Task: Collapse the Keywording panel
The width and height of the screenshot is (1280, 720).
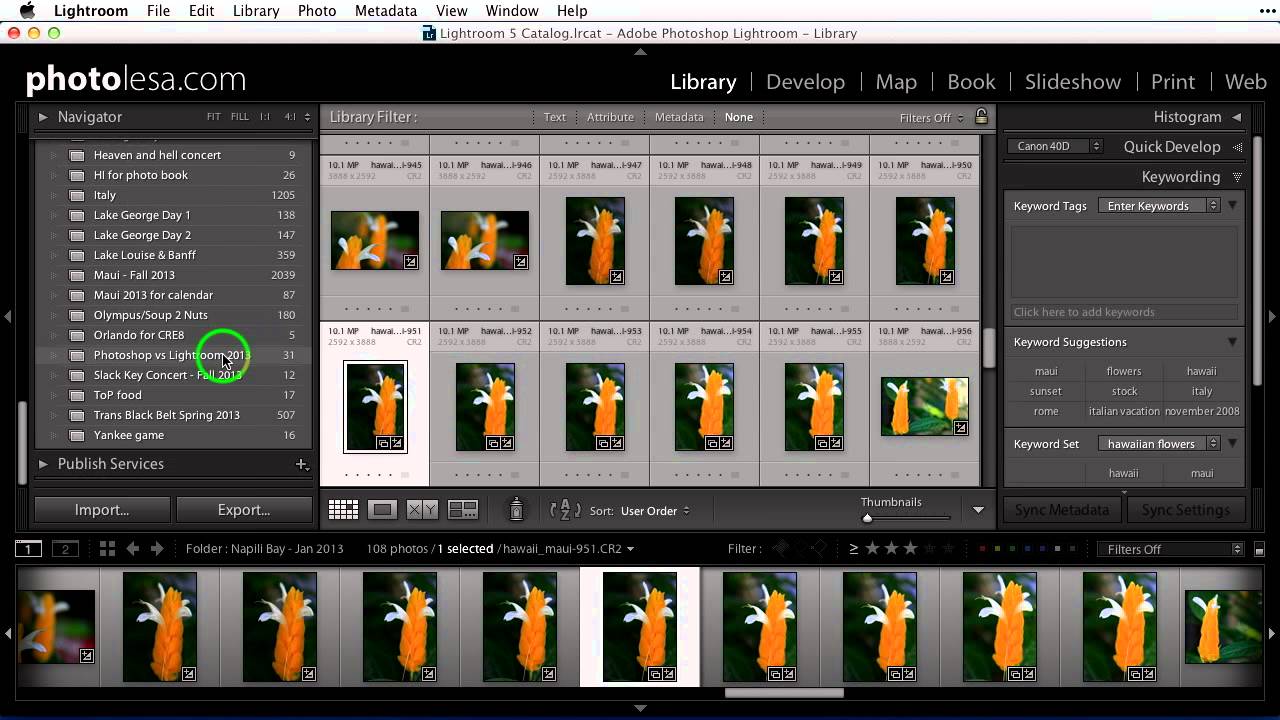Action: (1237, 177)
